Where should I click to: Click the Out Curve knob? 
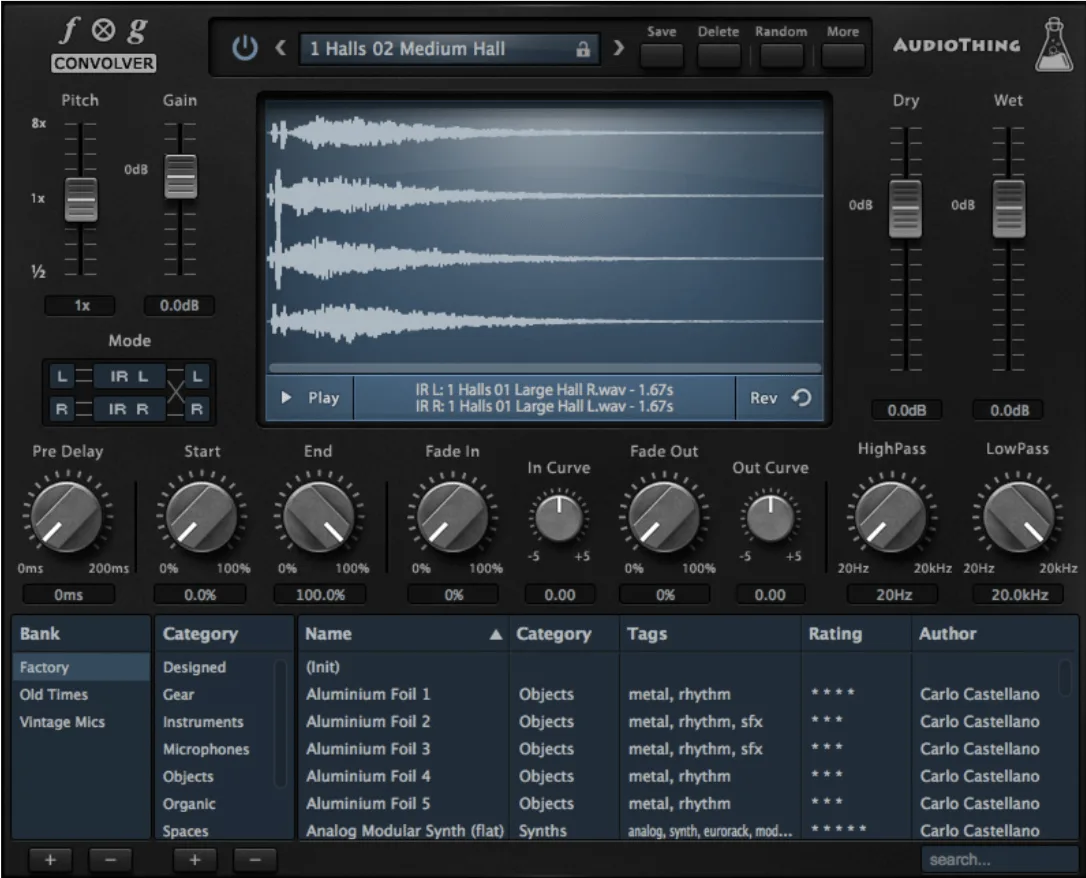(770, 518)
